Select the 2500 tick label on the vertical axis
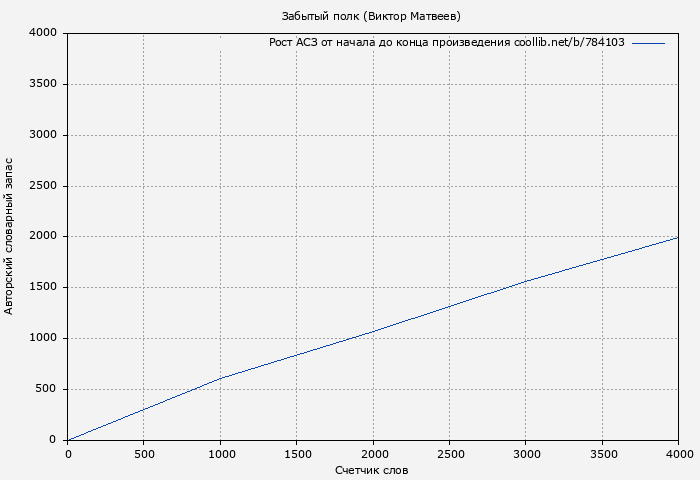The image size is (700, 480). click(x=42, y=186)
